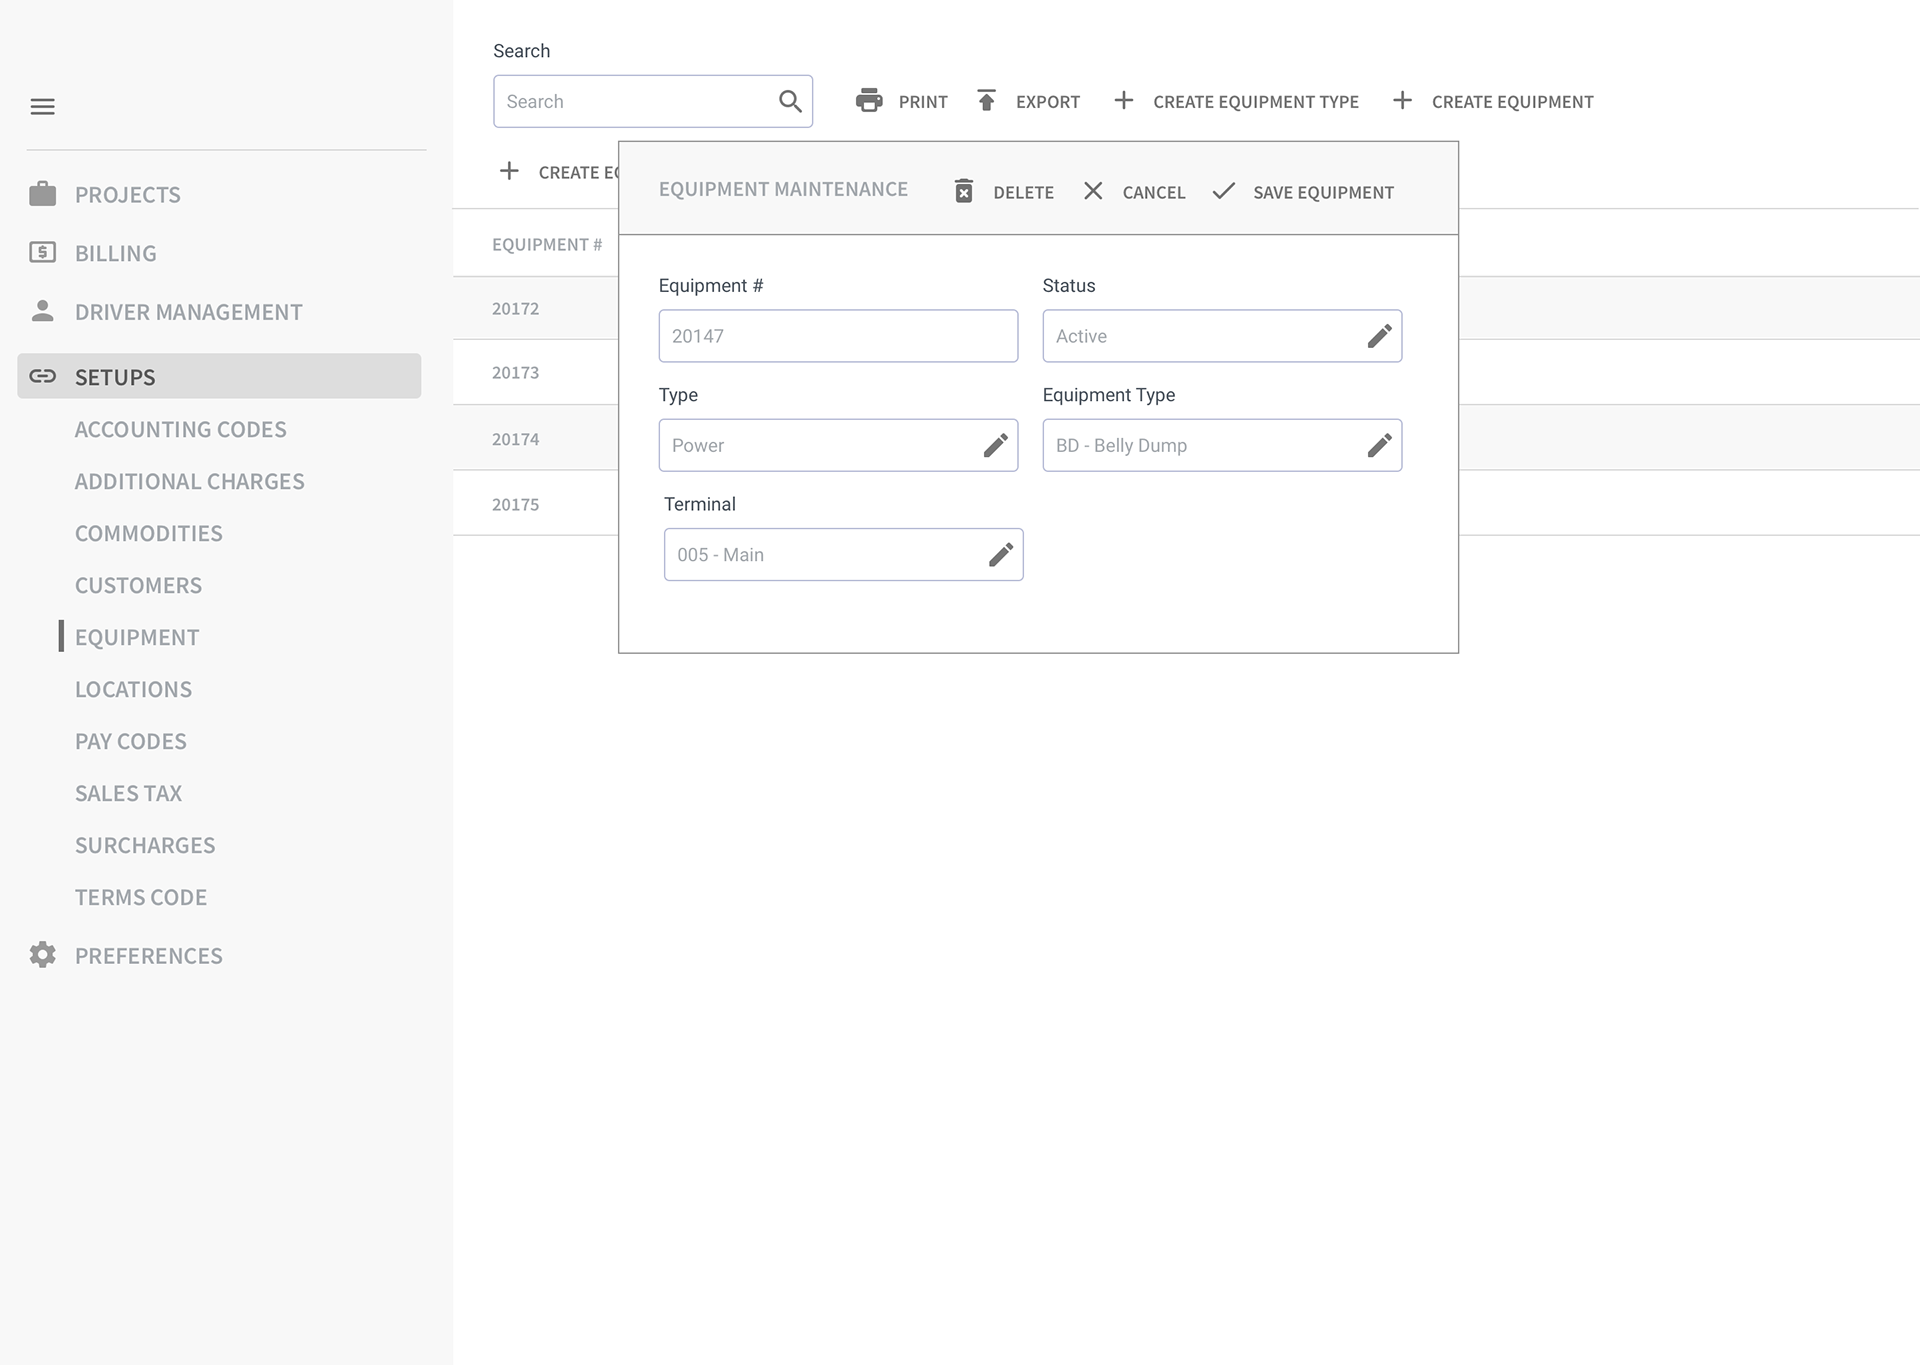This screenshot has height=1365, width=1920.
Task: Open the Billing dollar icon
Action: tap(42, 253)
